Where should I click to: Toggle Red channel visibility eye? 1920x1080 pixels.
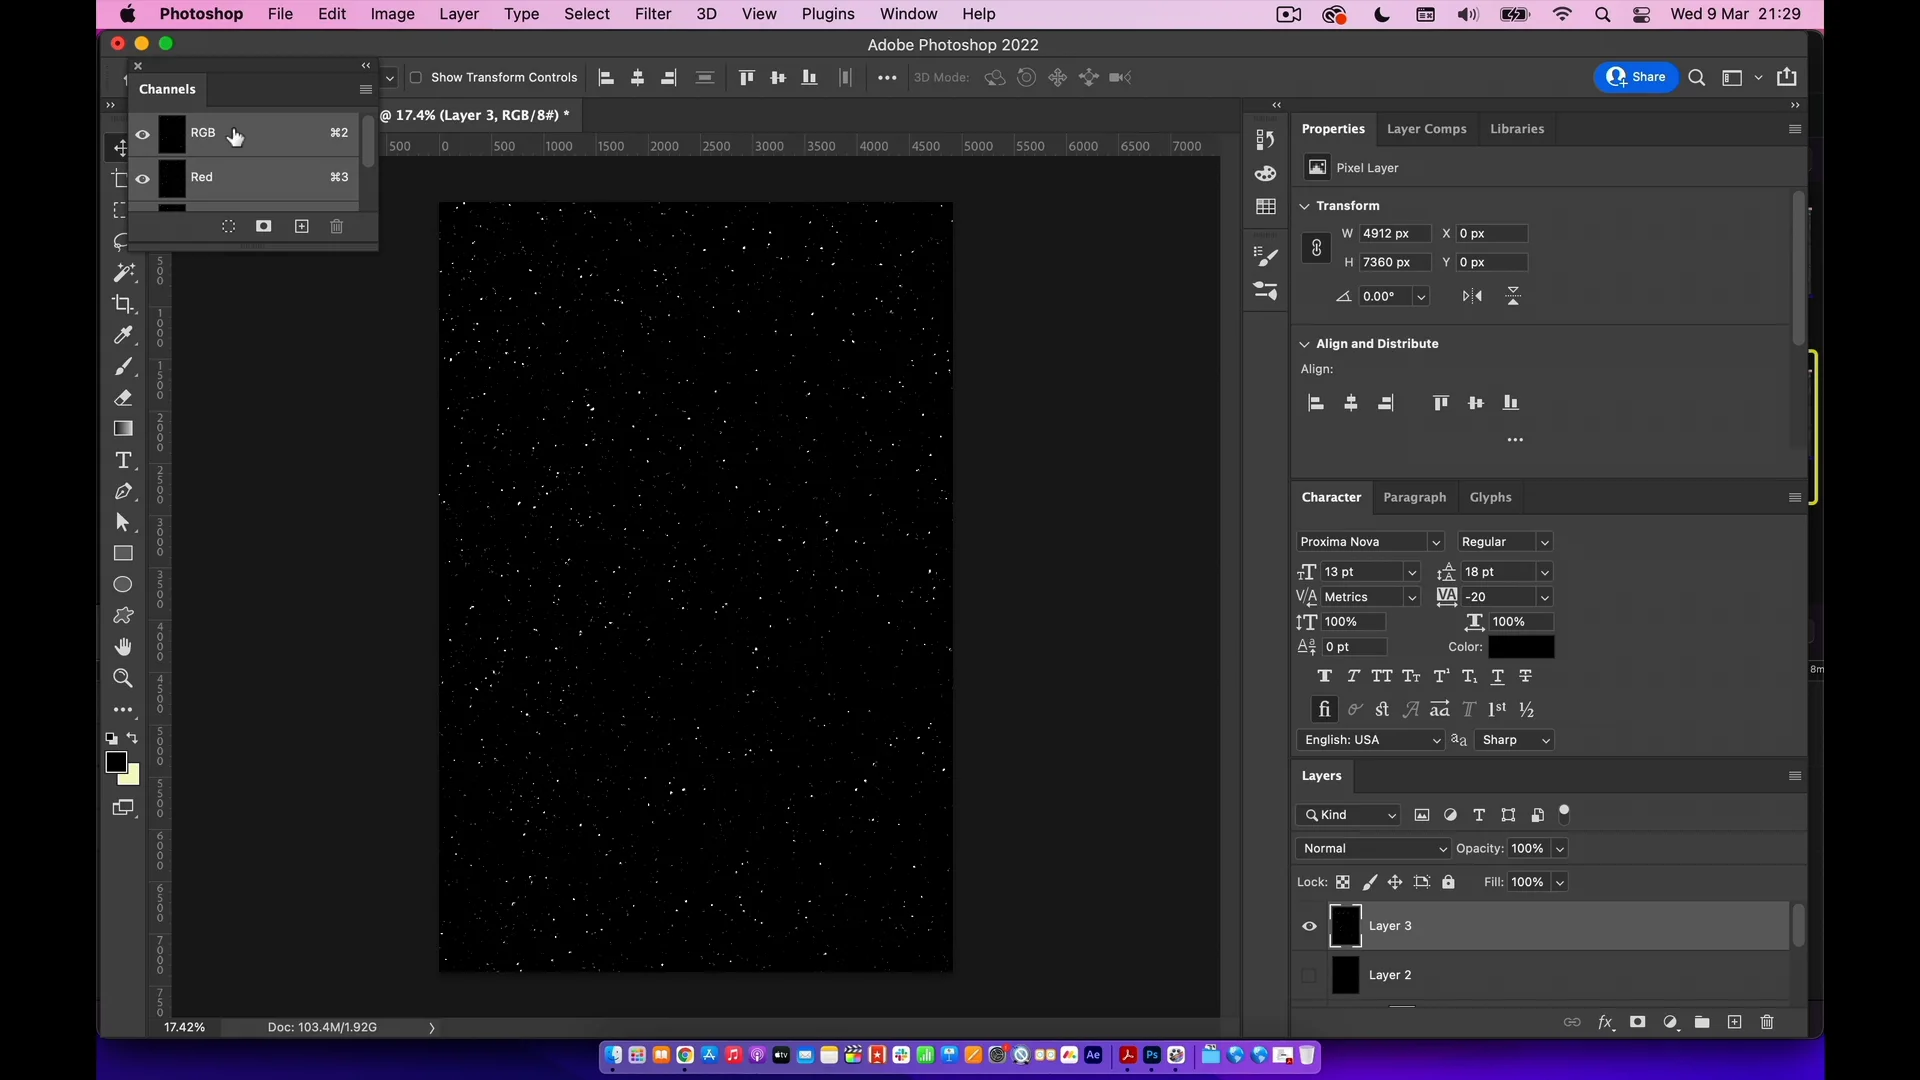pos(143,178)
